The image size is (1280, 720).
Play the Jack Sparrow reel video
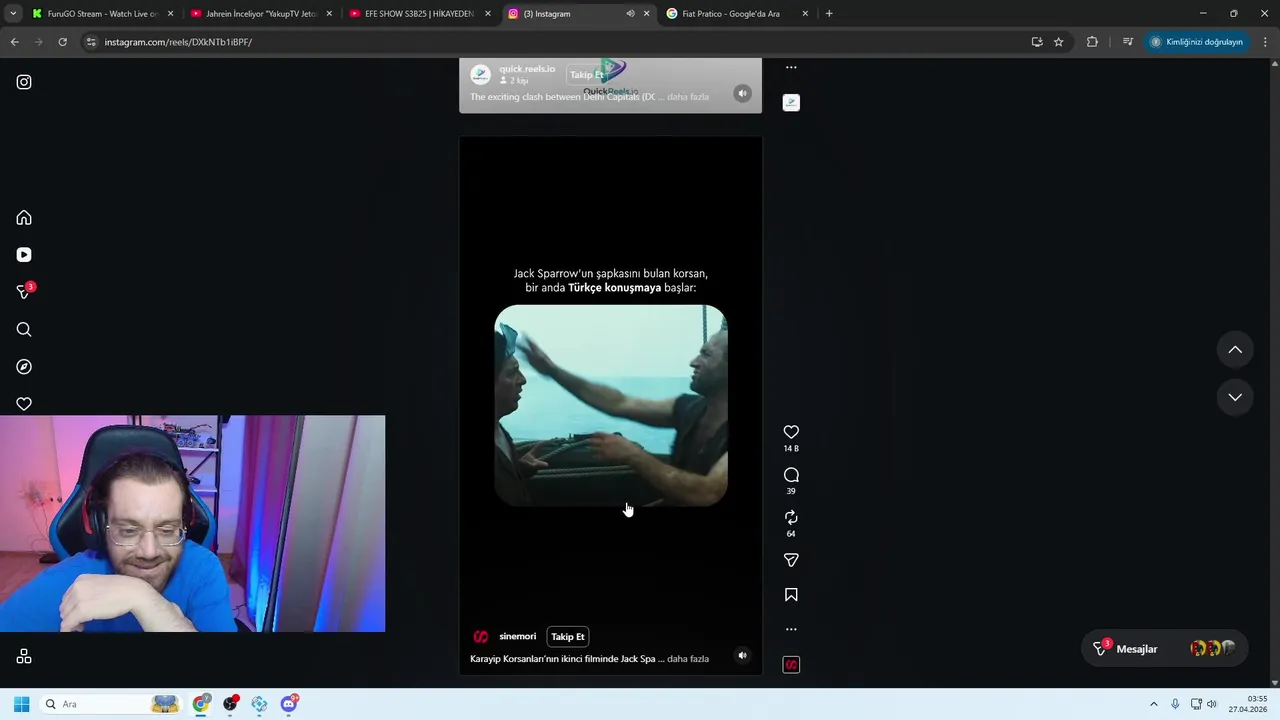(x=611, y=405)
